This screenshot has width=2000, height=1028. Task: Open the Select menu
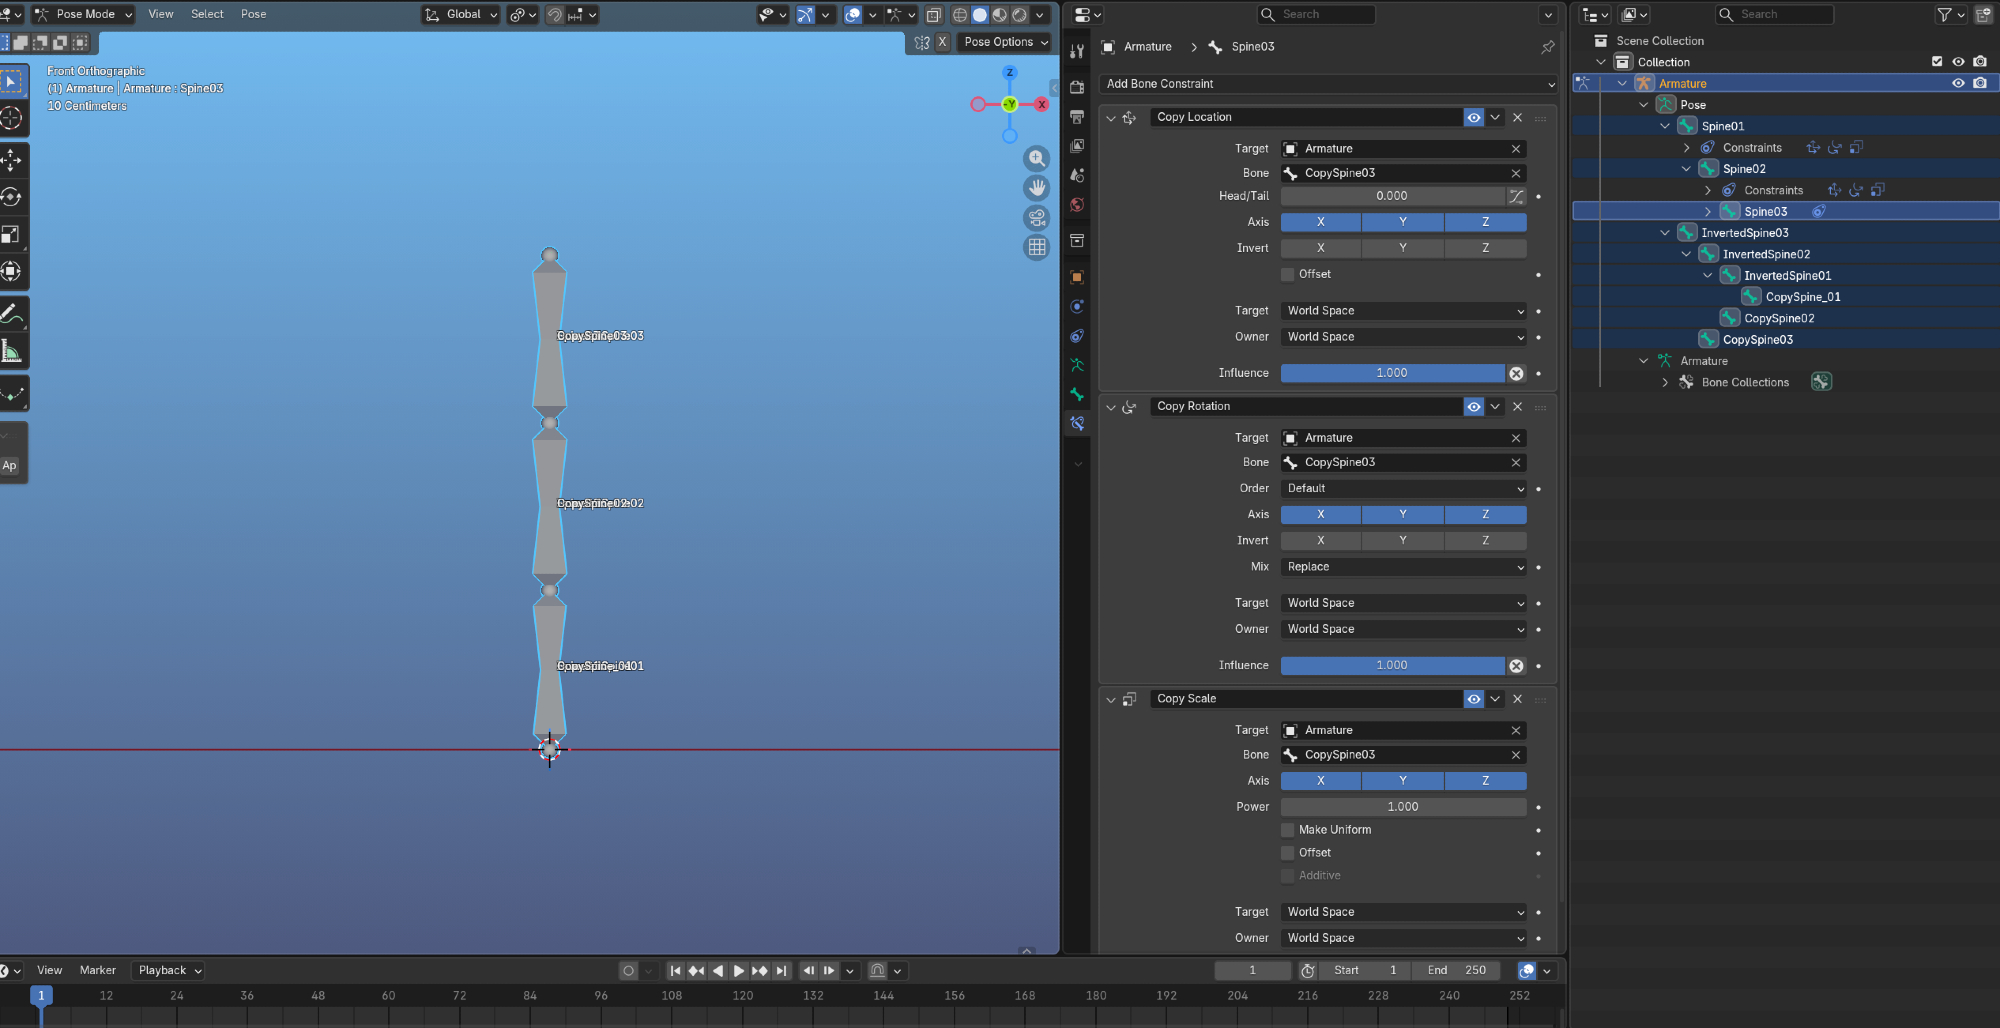tap(207, 14)
